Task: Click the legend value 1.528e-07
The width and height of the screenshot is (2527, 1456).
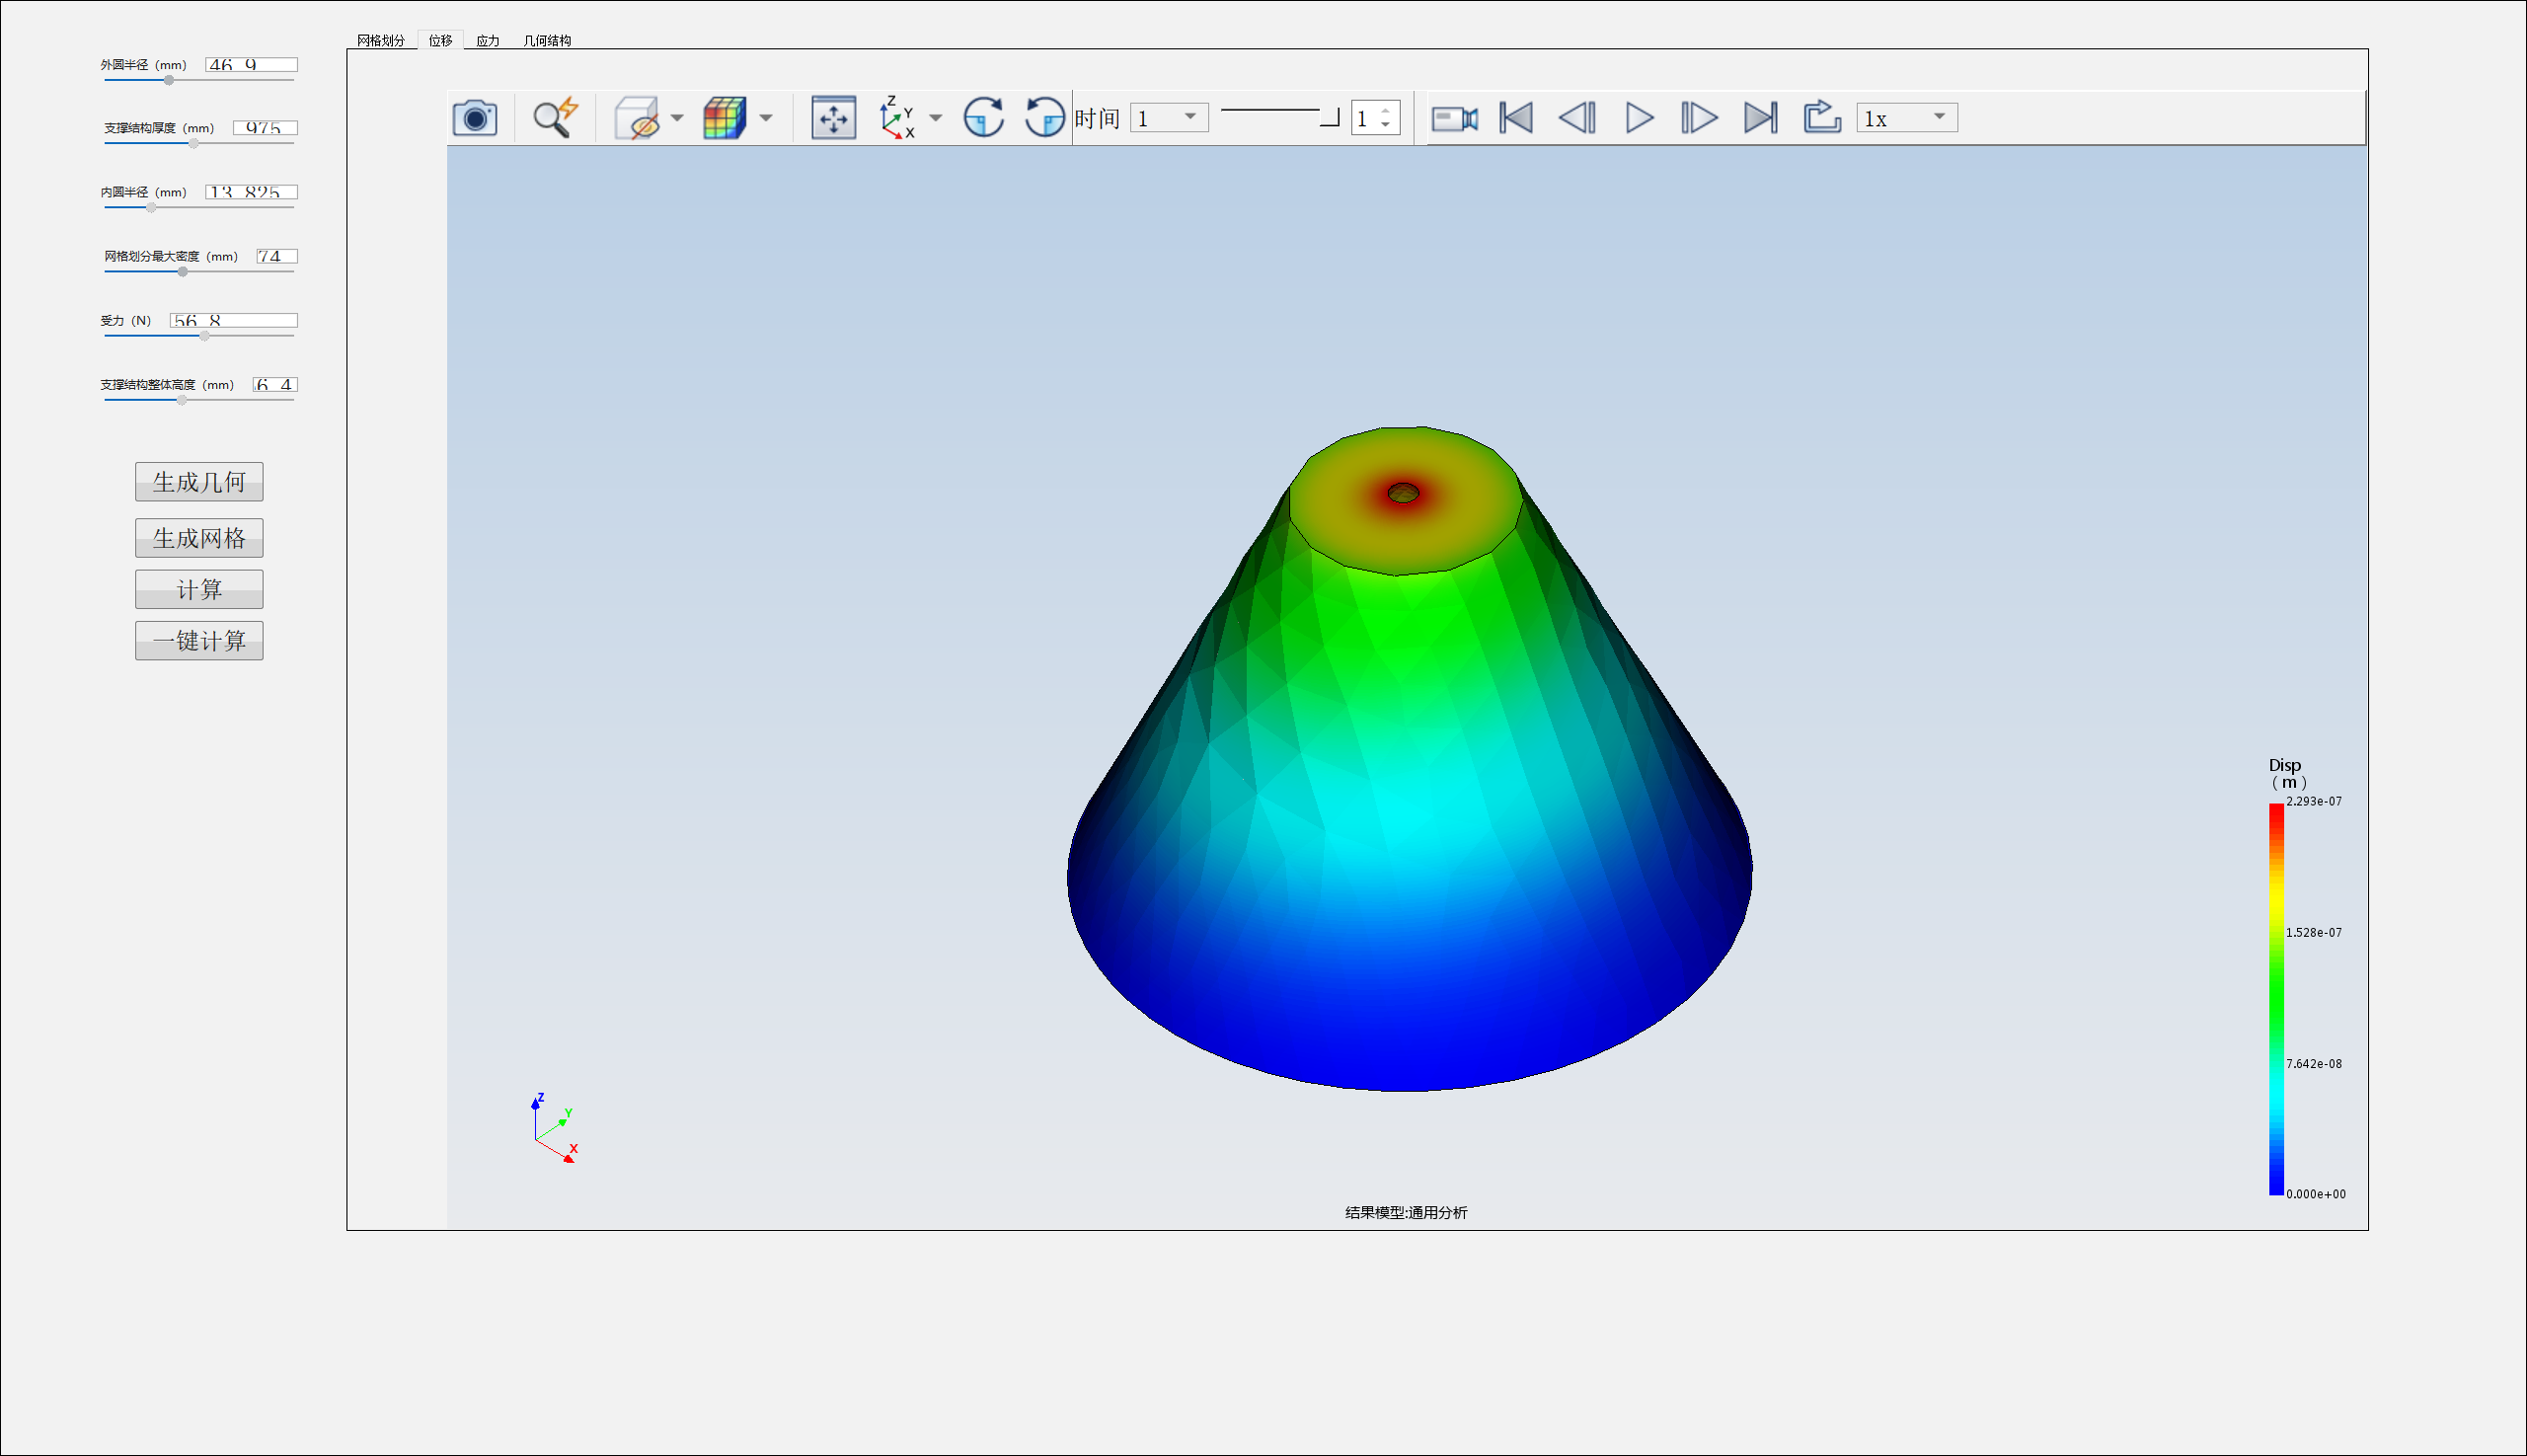Action: (x=2313, y=932)
